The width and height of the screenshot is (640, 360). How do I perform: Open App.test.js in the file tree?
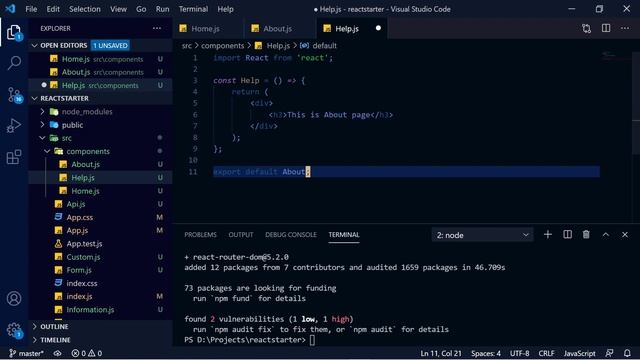coord(84,244)
